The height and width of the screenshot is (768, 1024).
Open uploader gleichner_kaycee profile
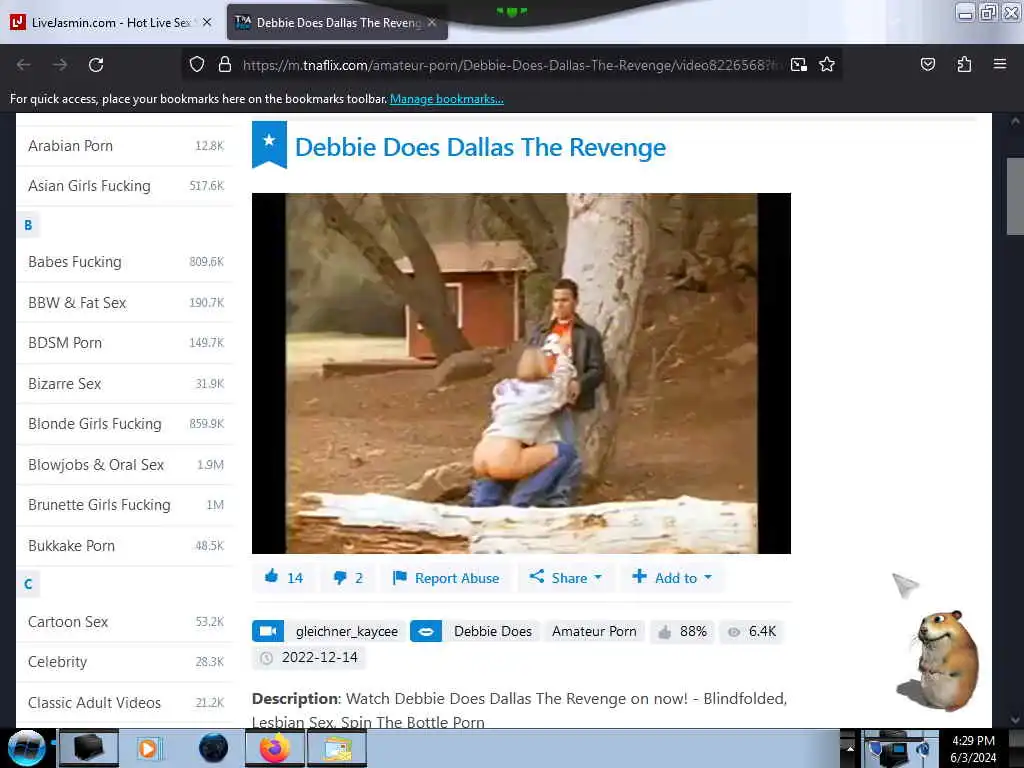tap(347, 632)
